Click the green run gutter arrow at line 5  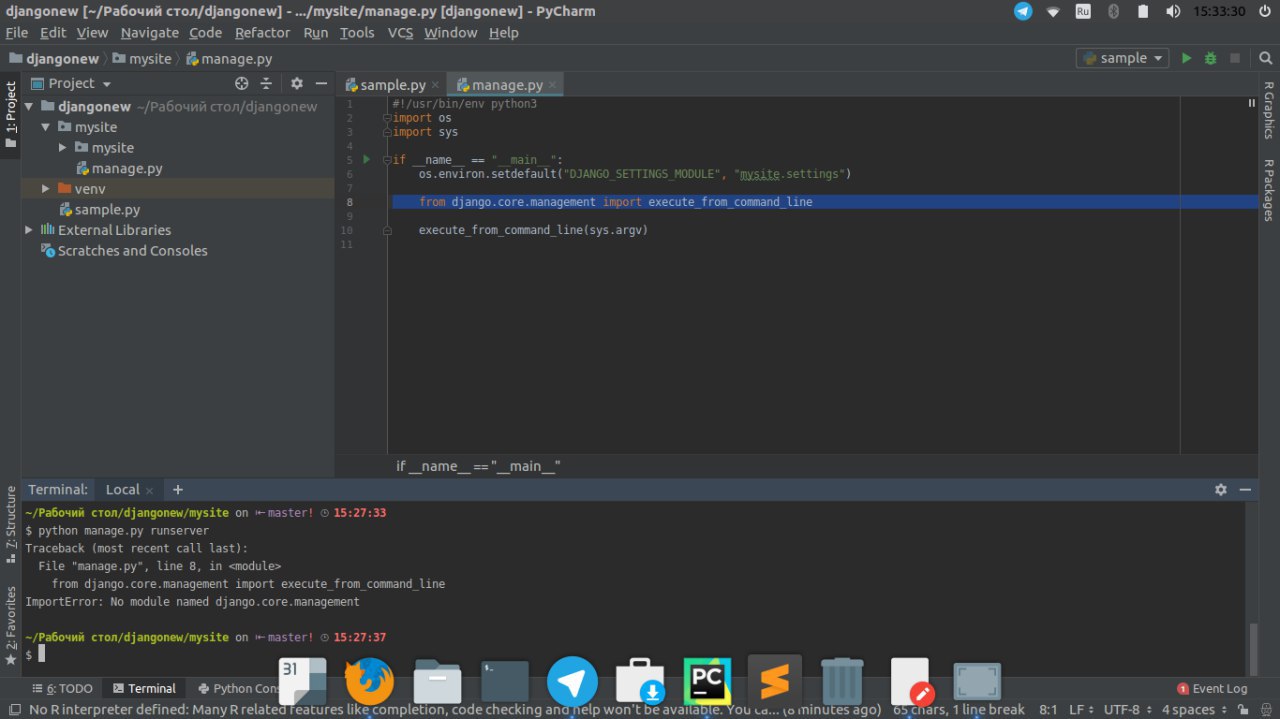[x=367, y=159]
